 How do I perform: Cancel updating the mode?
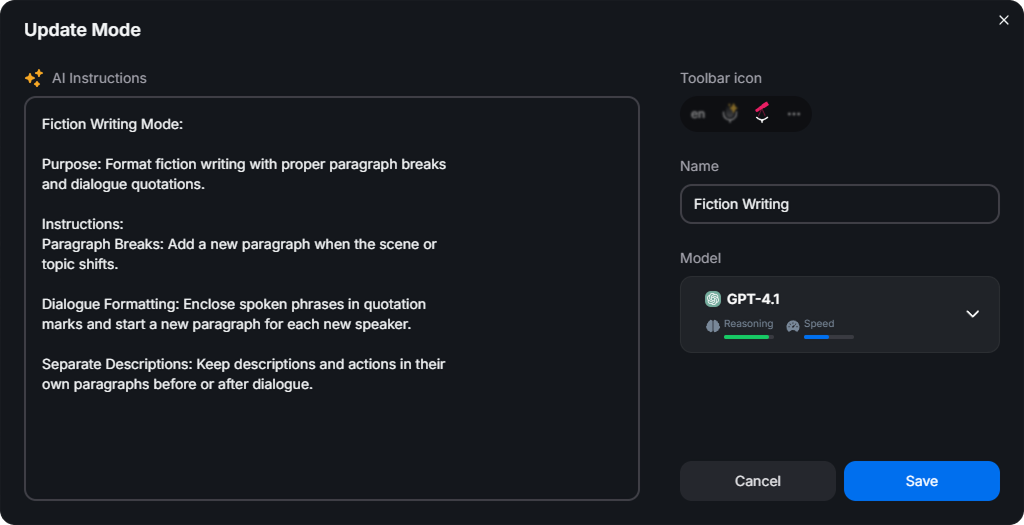pyautogui.click(x=757, y=481)
